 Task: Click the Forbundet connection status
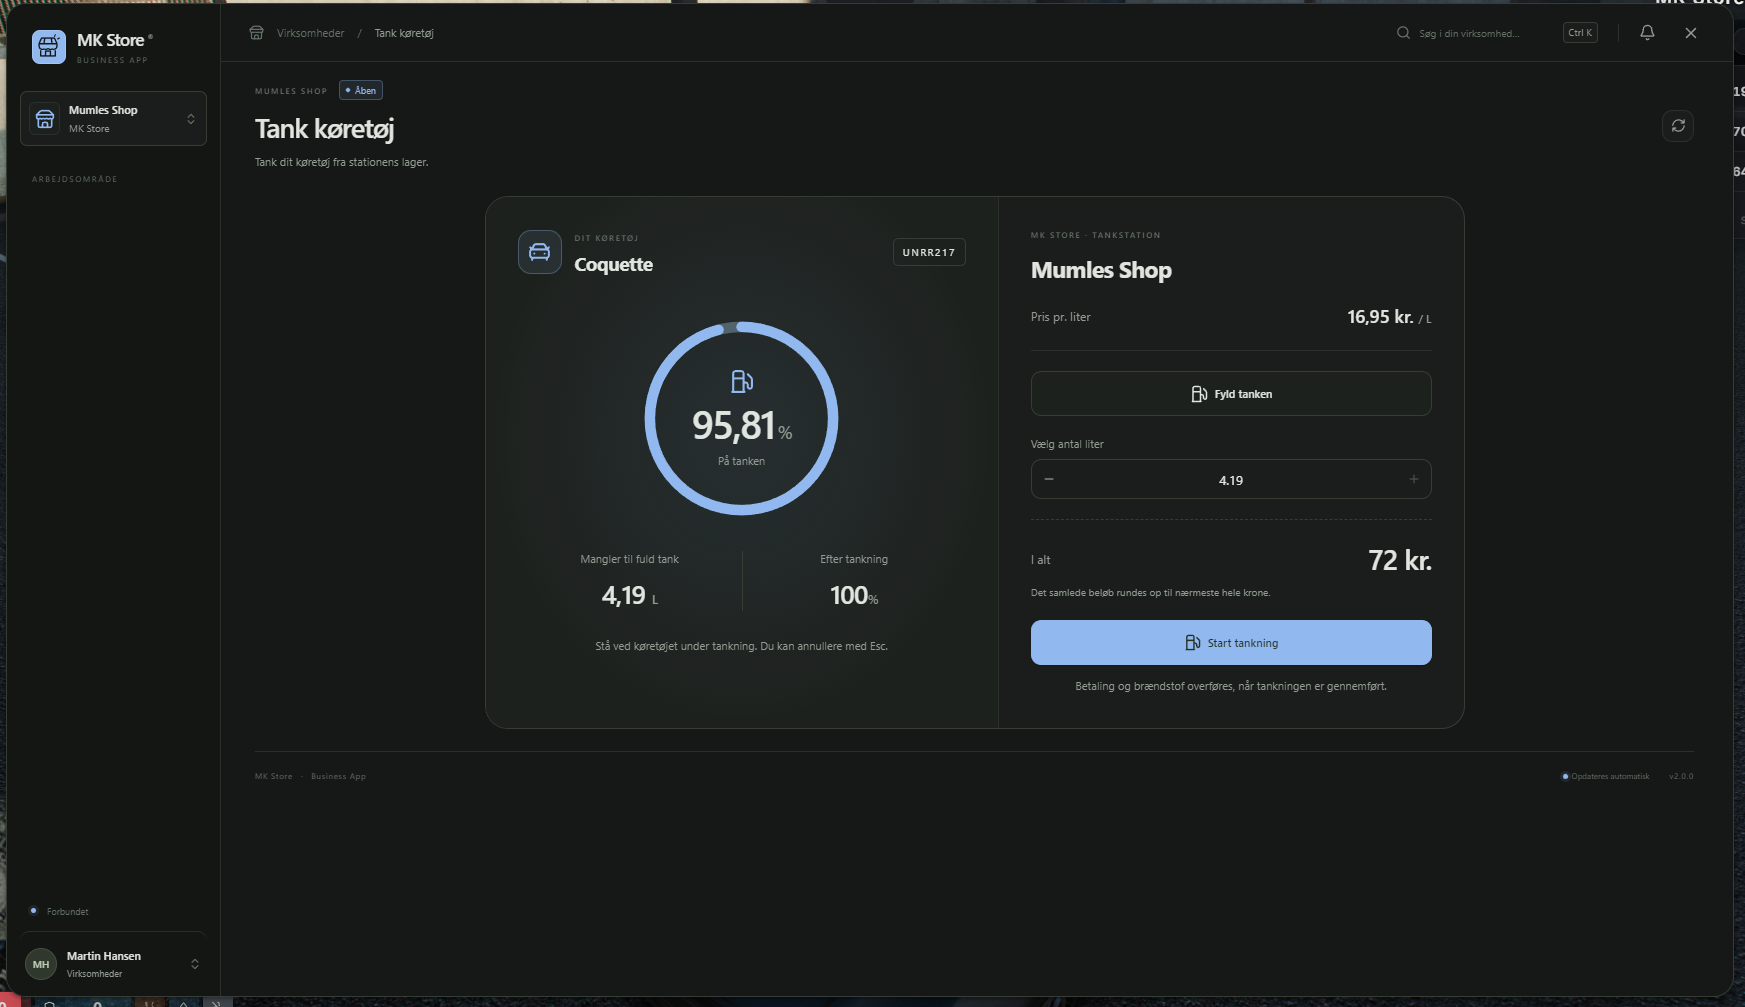(59, 912)
